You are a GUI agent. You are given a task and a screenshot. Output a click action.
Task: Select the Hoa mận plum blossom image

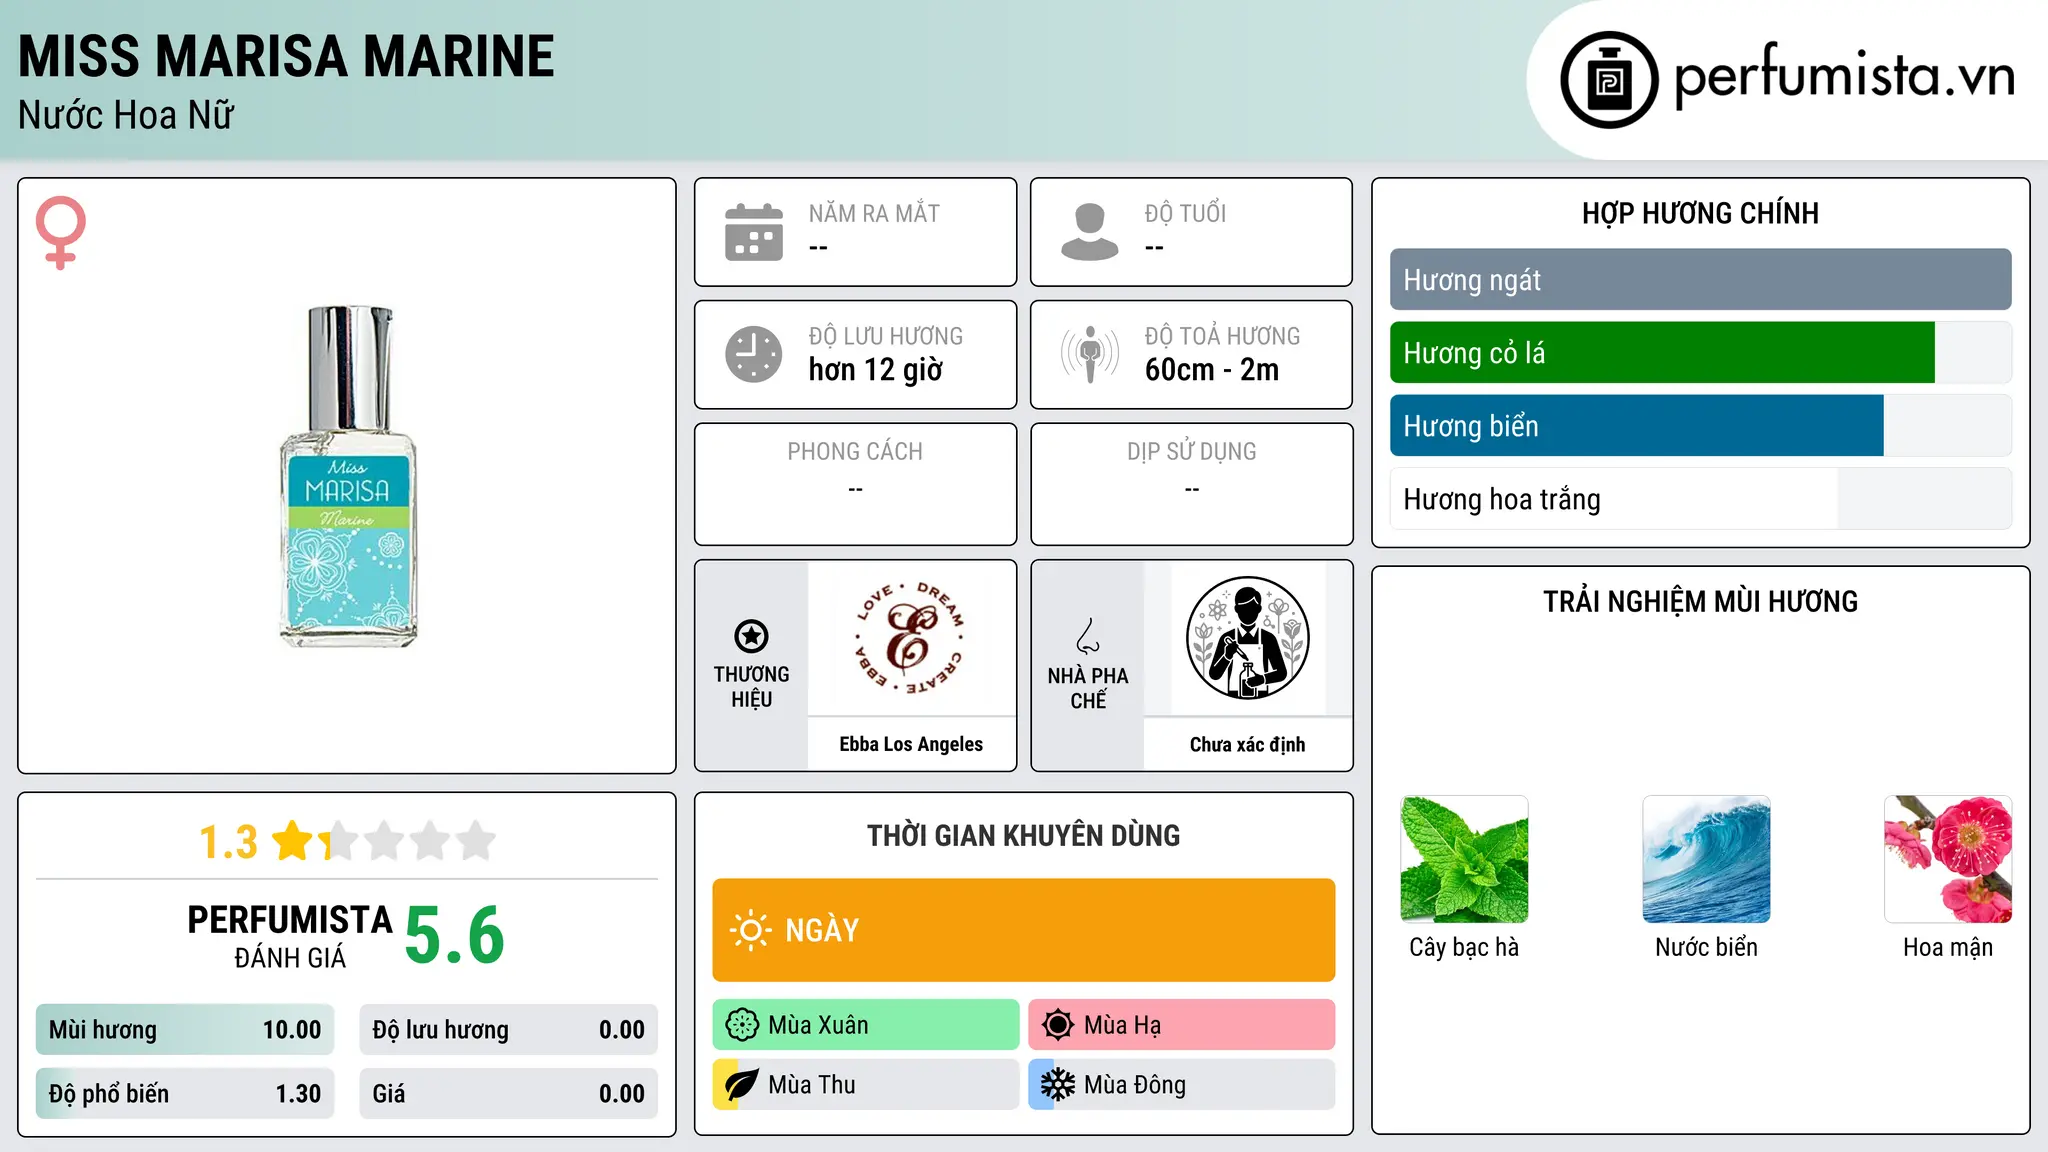coord(1948,859)
